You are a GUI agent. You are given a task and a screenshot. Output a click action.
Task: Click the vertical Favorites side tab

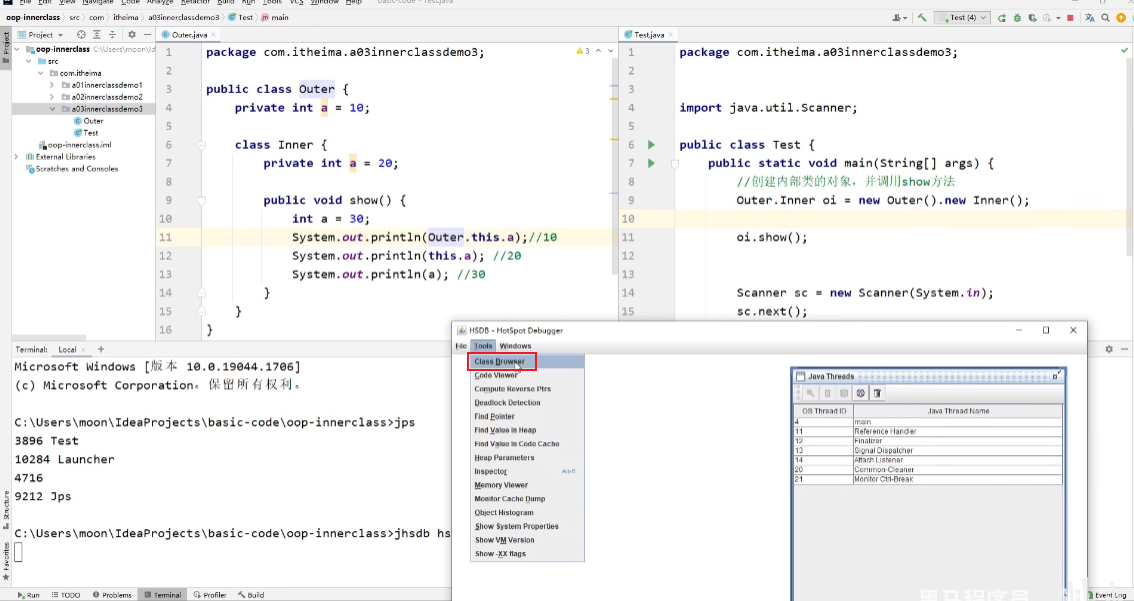[x=6, y=560]
